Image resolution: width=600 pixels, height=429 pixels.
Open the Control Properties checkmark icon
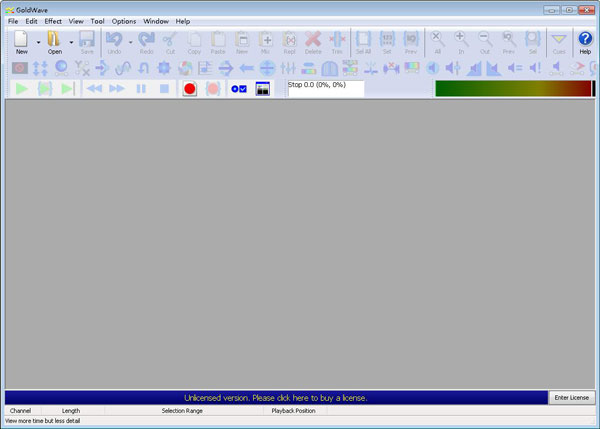pyautogui.click(x=239, y=88)
